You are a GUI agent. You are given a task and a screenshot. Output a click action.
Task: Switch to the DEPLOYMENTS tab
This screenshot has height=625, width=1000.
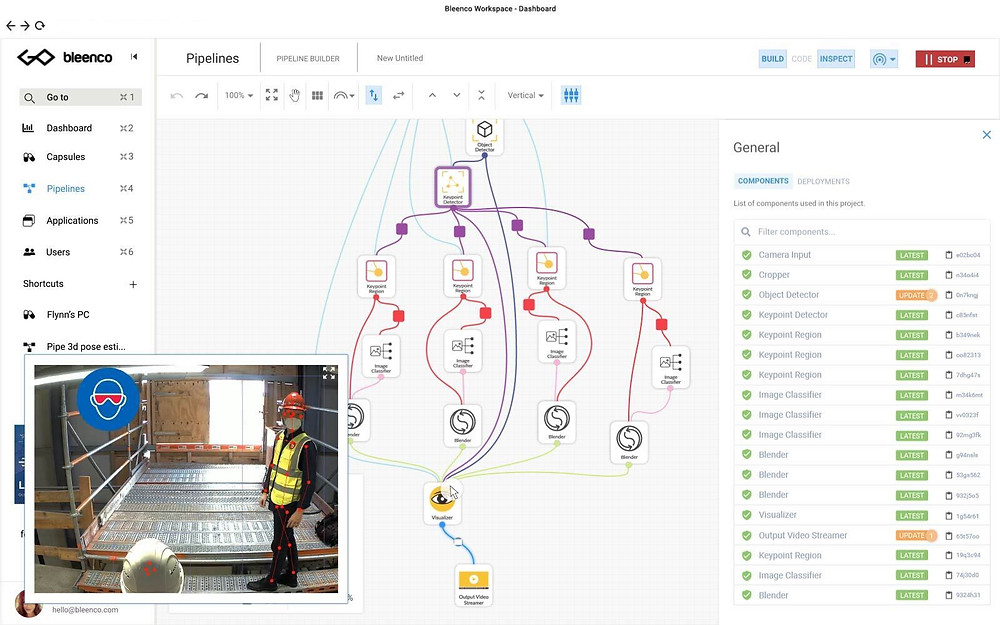tap(823, 182)
